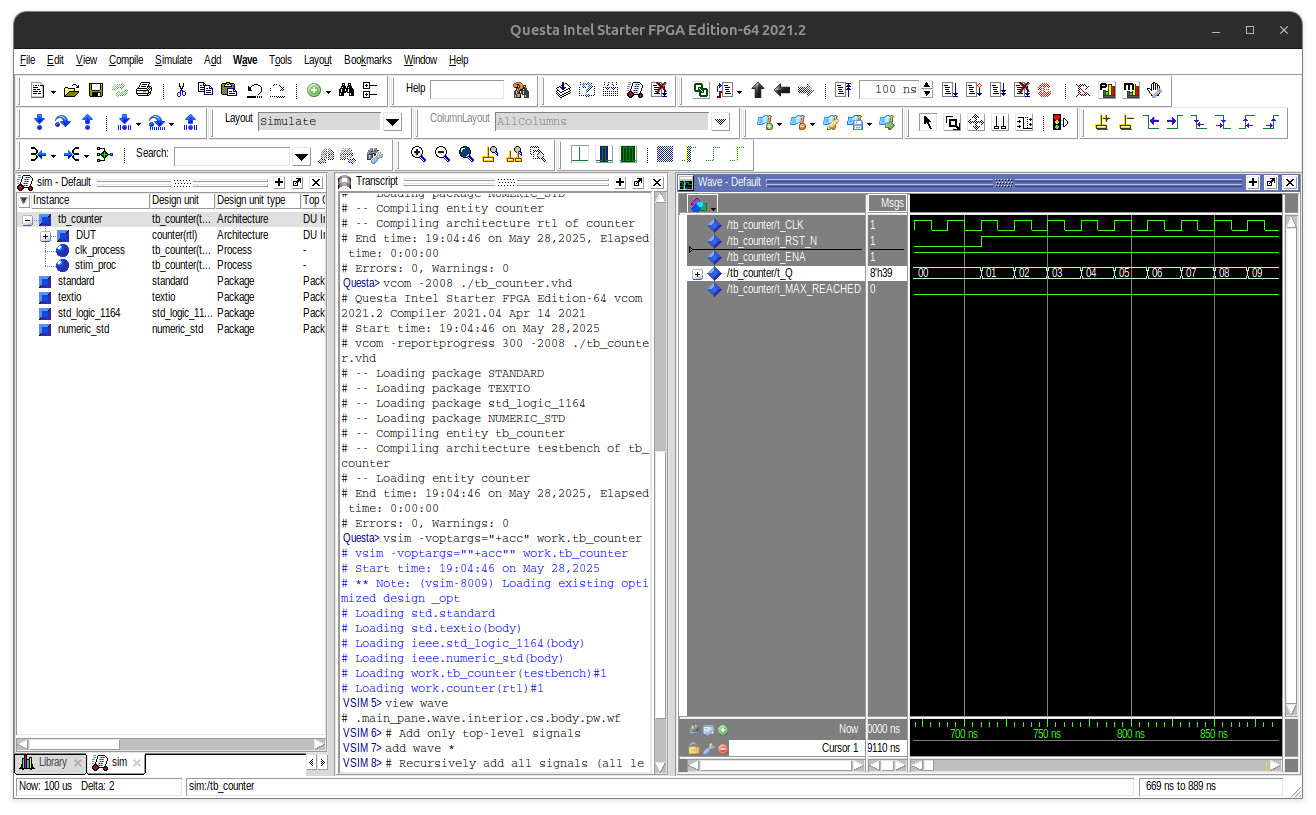Screen dimensions: 1316x815
Task: Click the binoculars Find icon
Action: click(346, 90)
